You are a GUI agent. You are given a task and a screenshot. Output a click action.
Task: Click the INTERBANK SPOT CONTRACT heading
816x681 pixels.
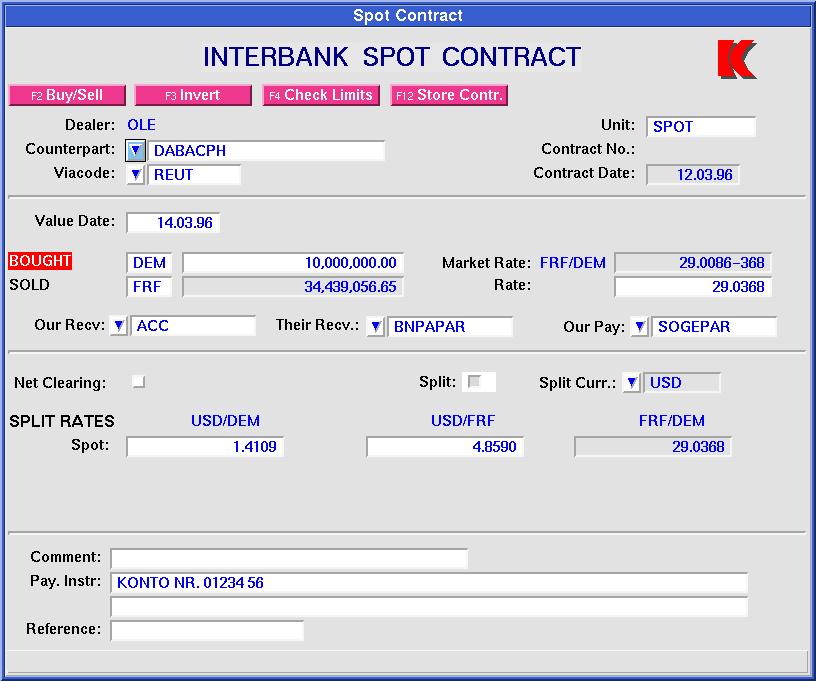coord(392,57)
